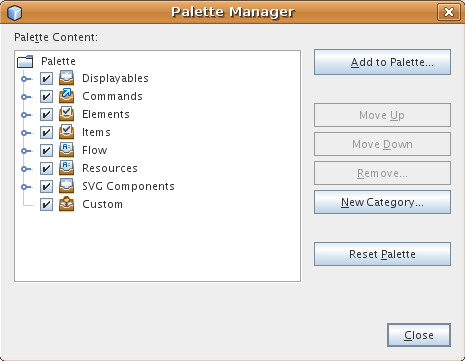Select the Elements tree item label

[x=106, y=114]
